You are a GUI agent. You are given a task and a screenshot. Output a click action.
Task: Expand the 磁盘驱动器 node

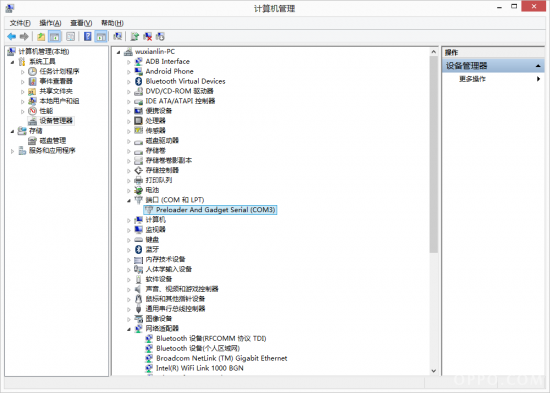pyautogui.click(x=129, y=141)
